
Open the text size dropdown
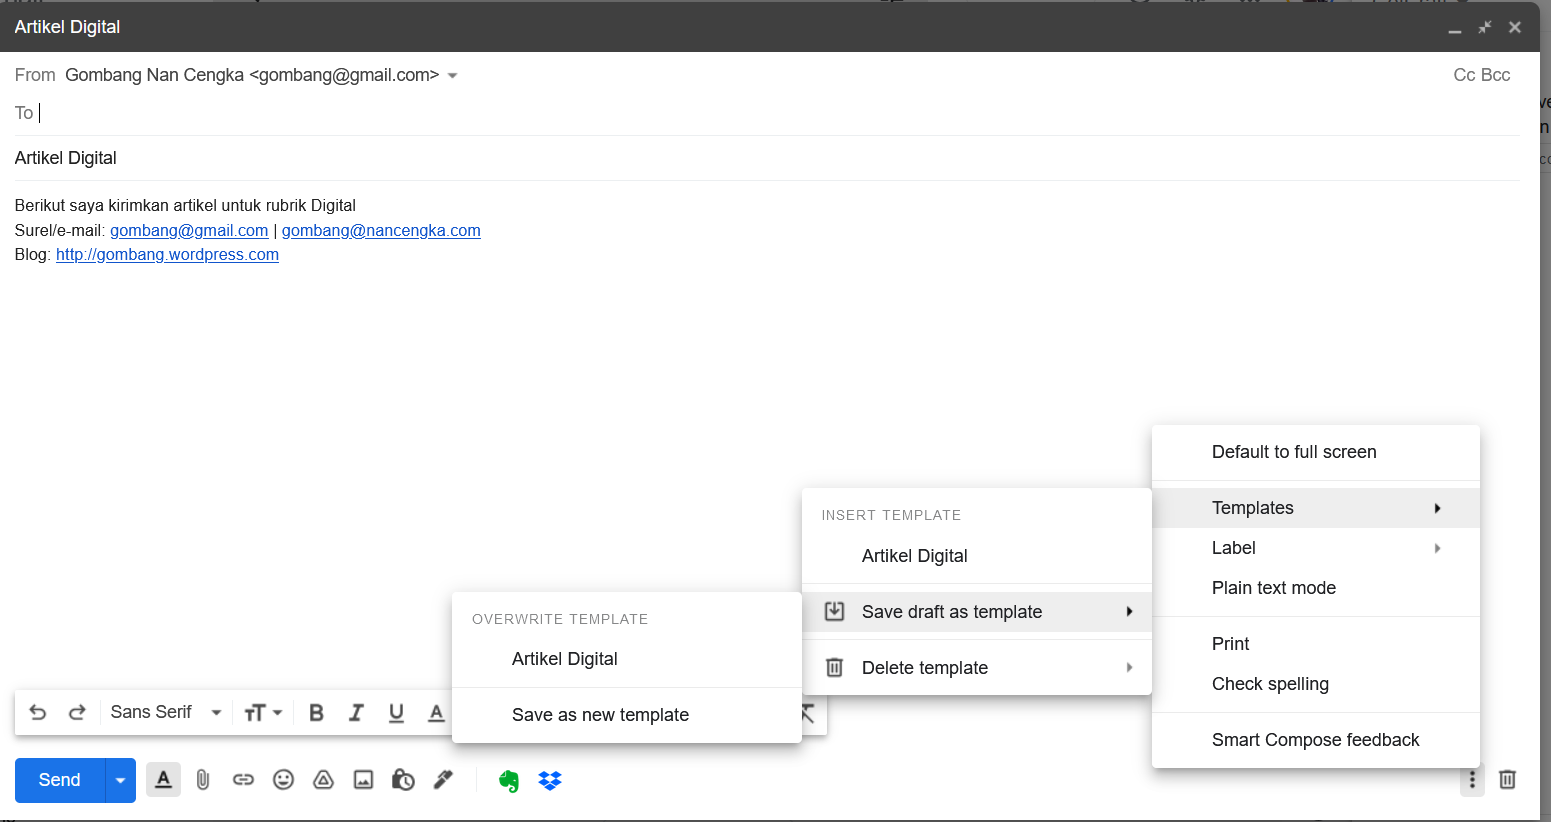click(263, 712)
